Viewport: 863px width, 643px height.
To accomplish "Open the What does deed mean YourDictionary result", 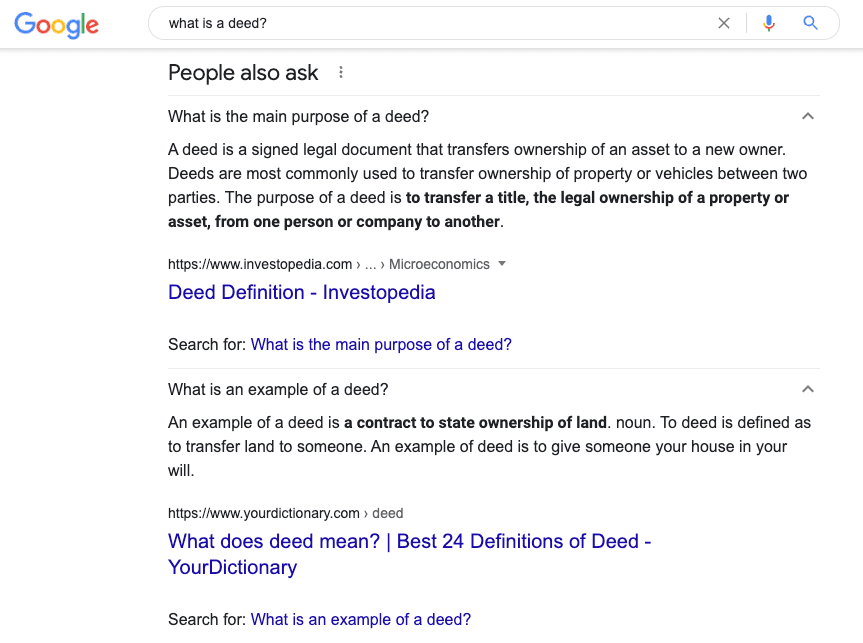I will pos(409,554).
